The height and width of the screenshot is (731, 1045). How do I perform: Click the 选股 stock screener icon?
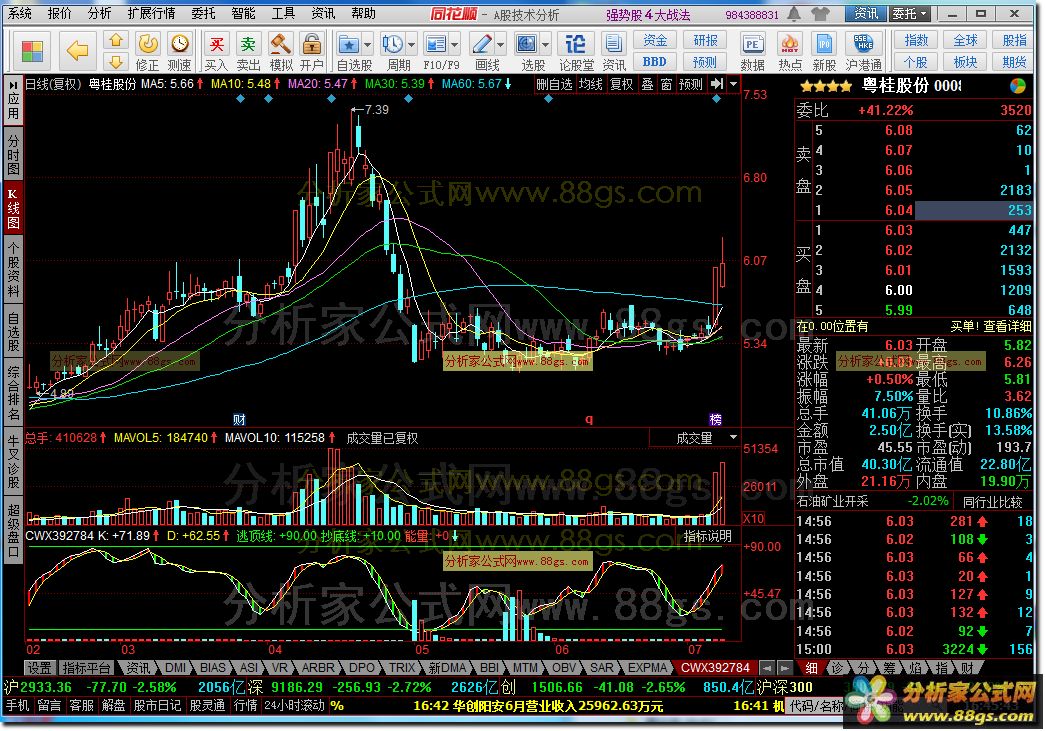(526, 45)
